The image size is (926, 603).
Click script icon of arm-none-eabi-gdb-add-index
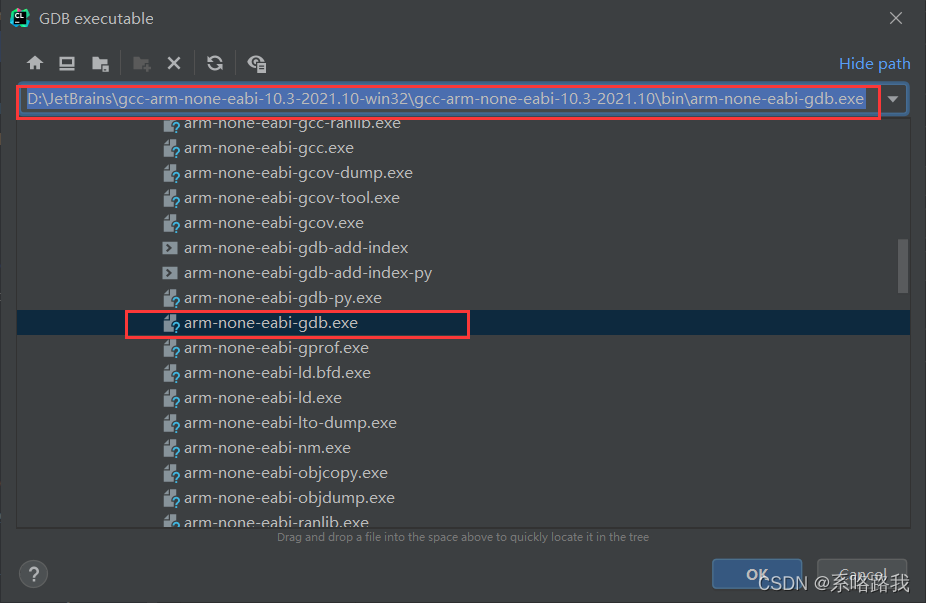pos(170,248)
